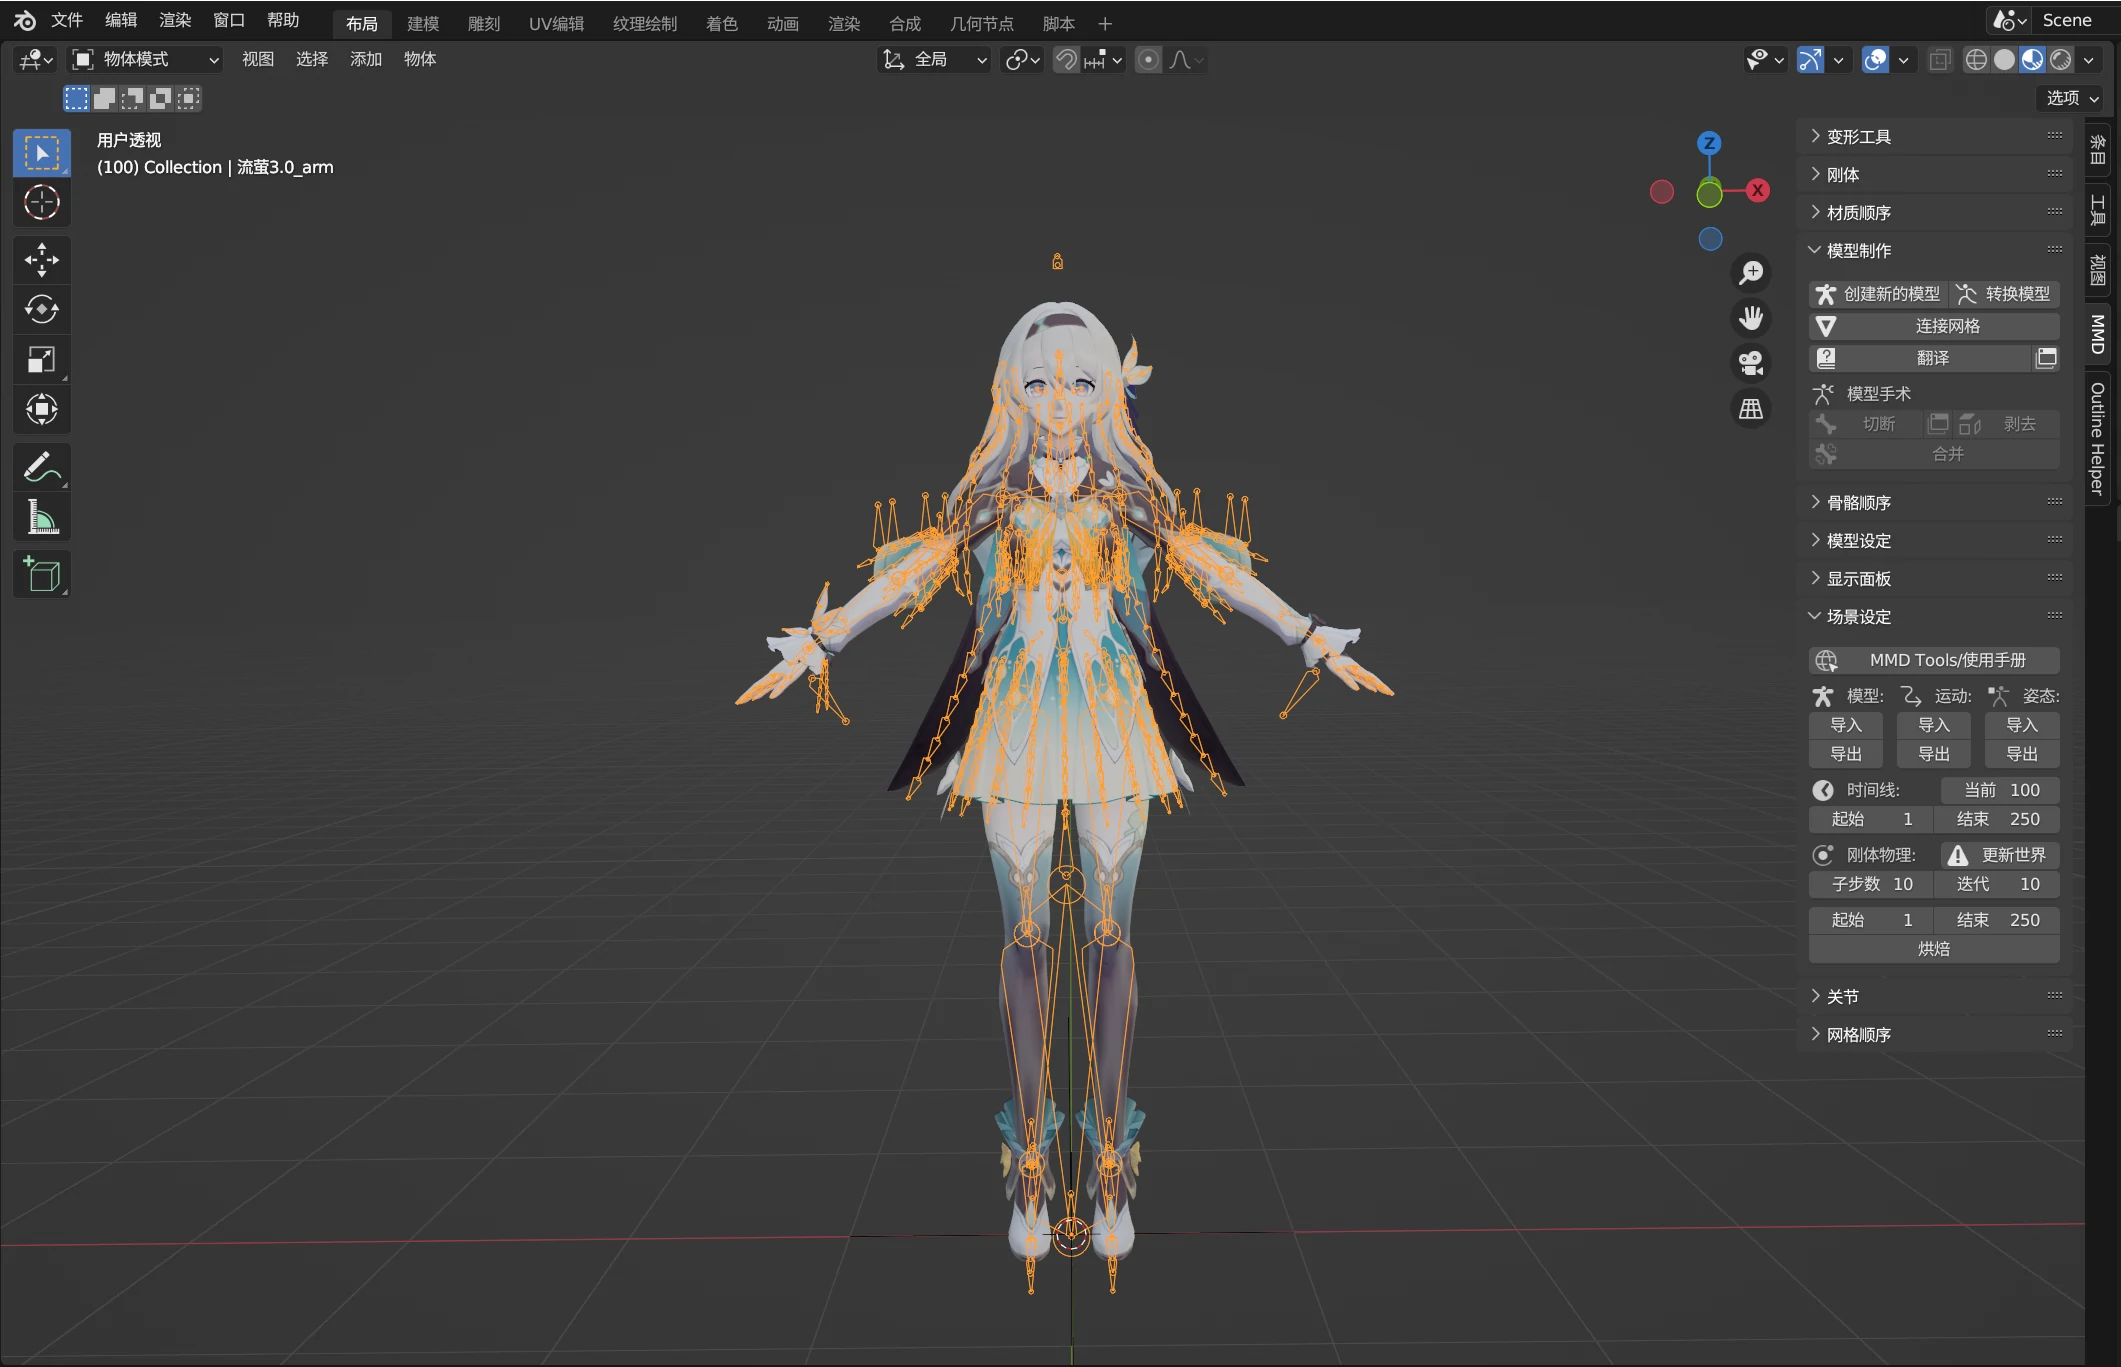Activate the Annotate pencil tool

click(x=41, y=467)
